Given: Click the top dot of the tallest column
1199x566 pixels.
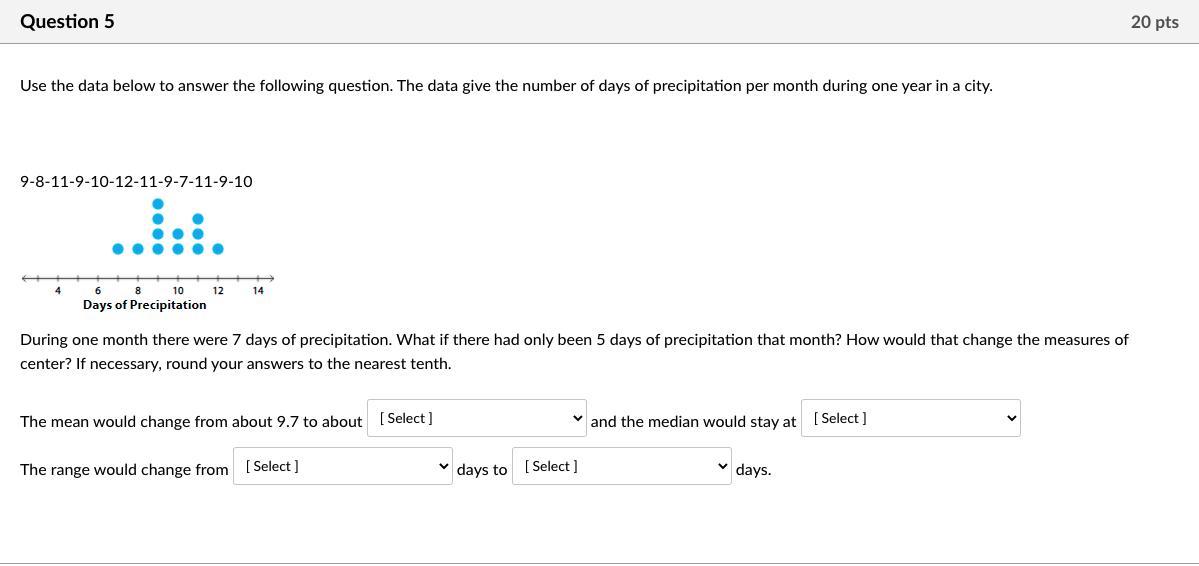Looking at the screenshot, I should coord(157,204).
